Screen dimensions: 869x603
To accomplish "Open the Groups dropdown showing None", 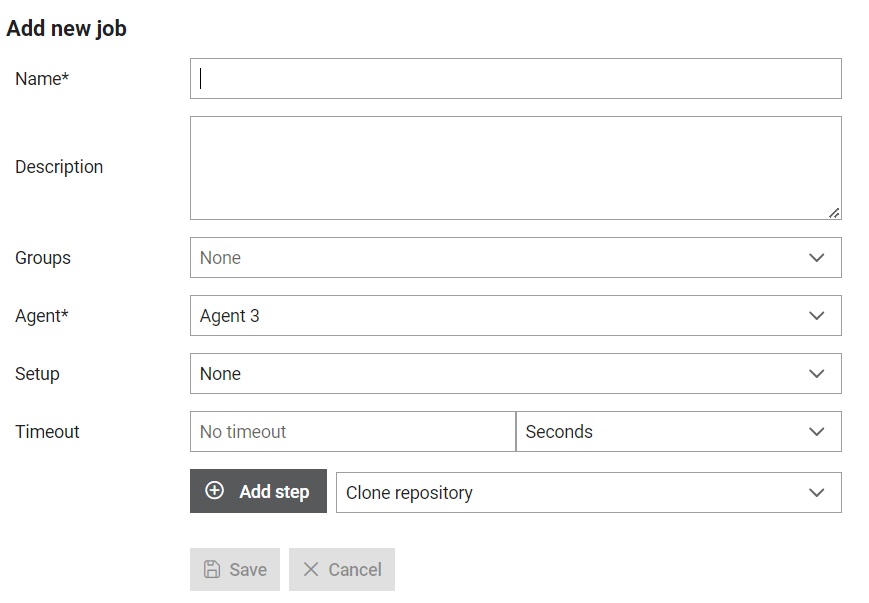I will (x=515, y=258).
